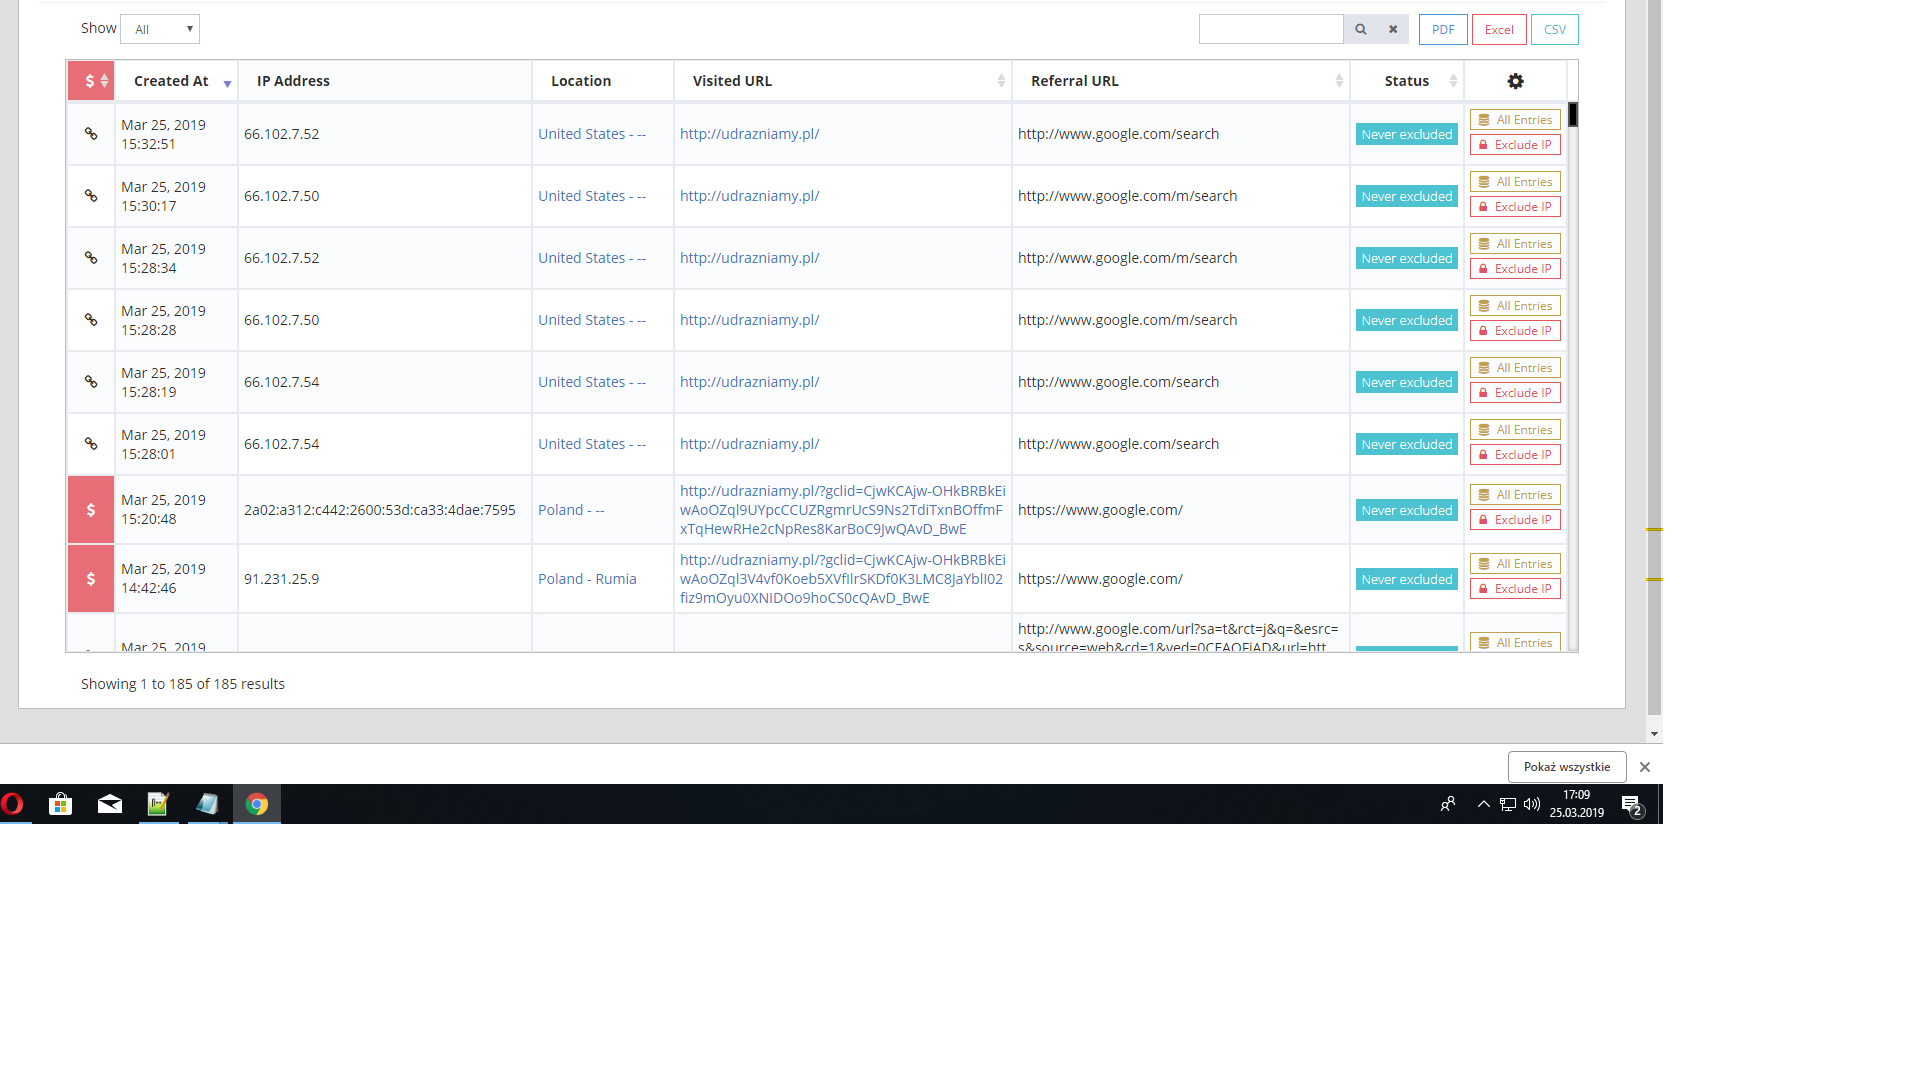Open the Windows notification center icon
The width and height of the screenshot is (1920, 1080).
(x=1631, y=804)
